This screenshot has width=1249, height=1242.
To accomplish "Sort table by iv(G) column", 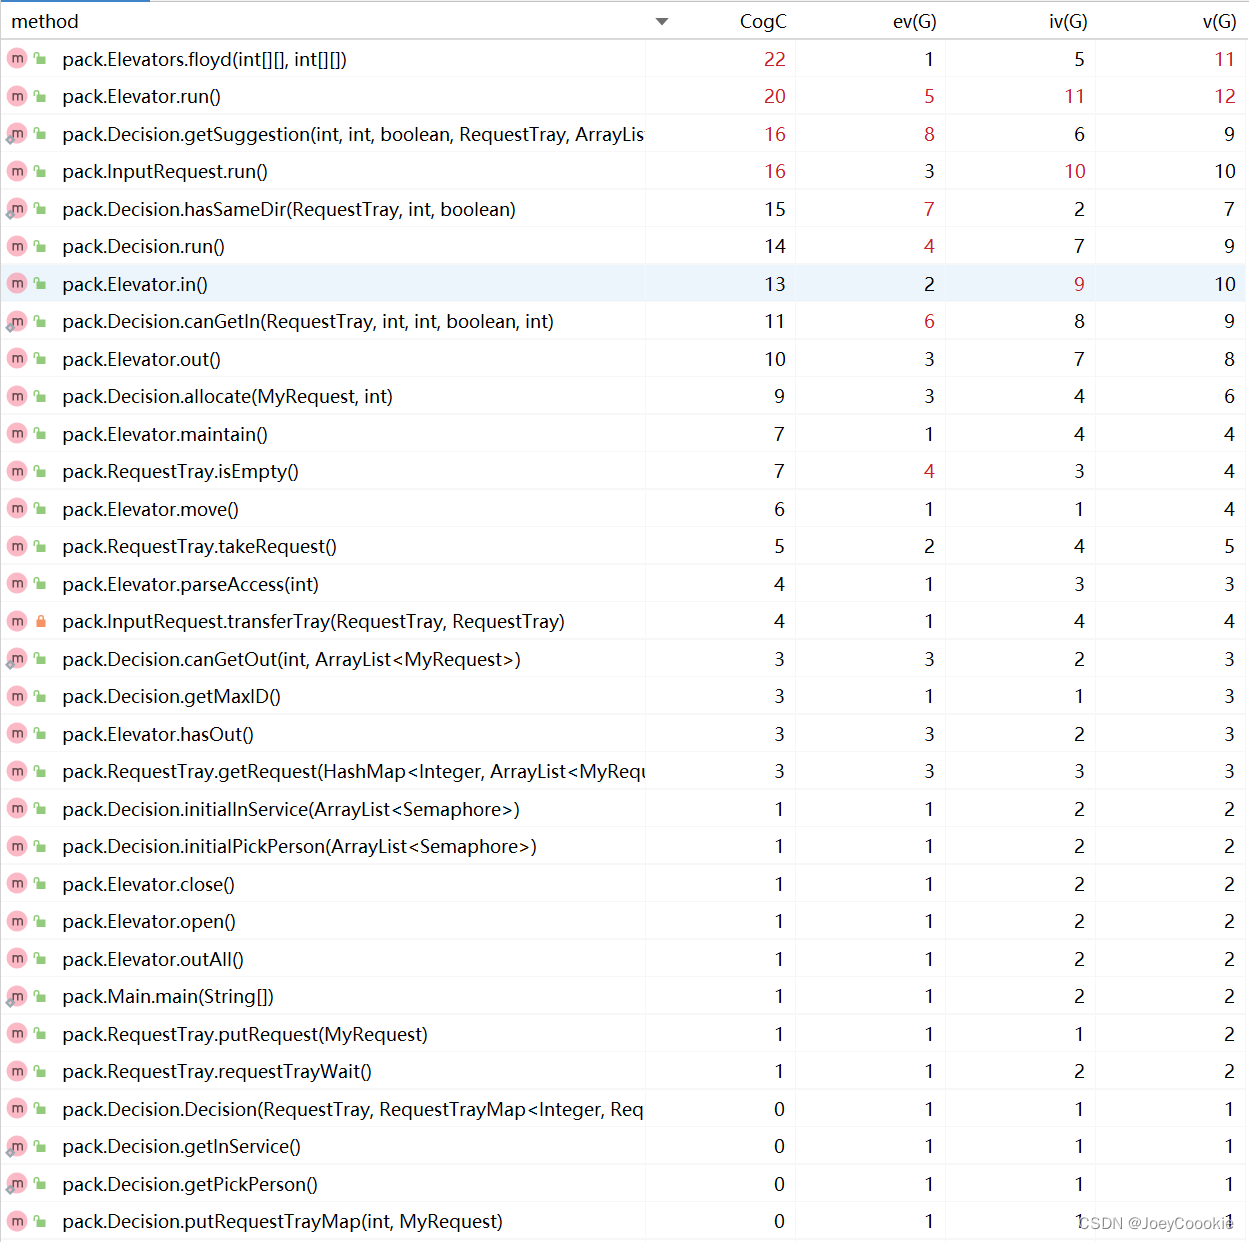I will point(1067,21).
